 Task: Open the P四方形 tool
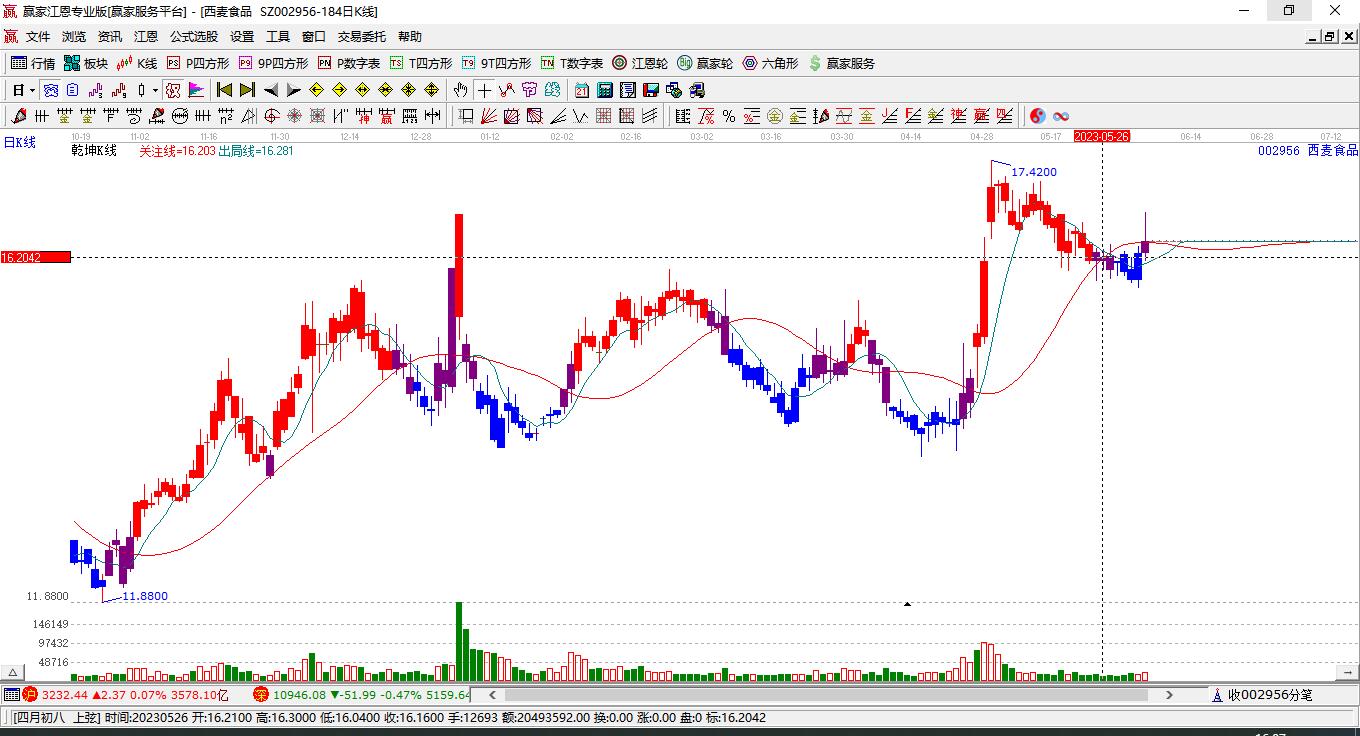click(x=198, y=63)
